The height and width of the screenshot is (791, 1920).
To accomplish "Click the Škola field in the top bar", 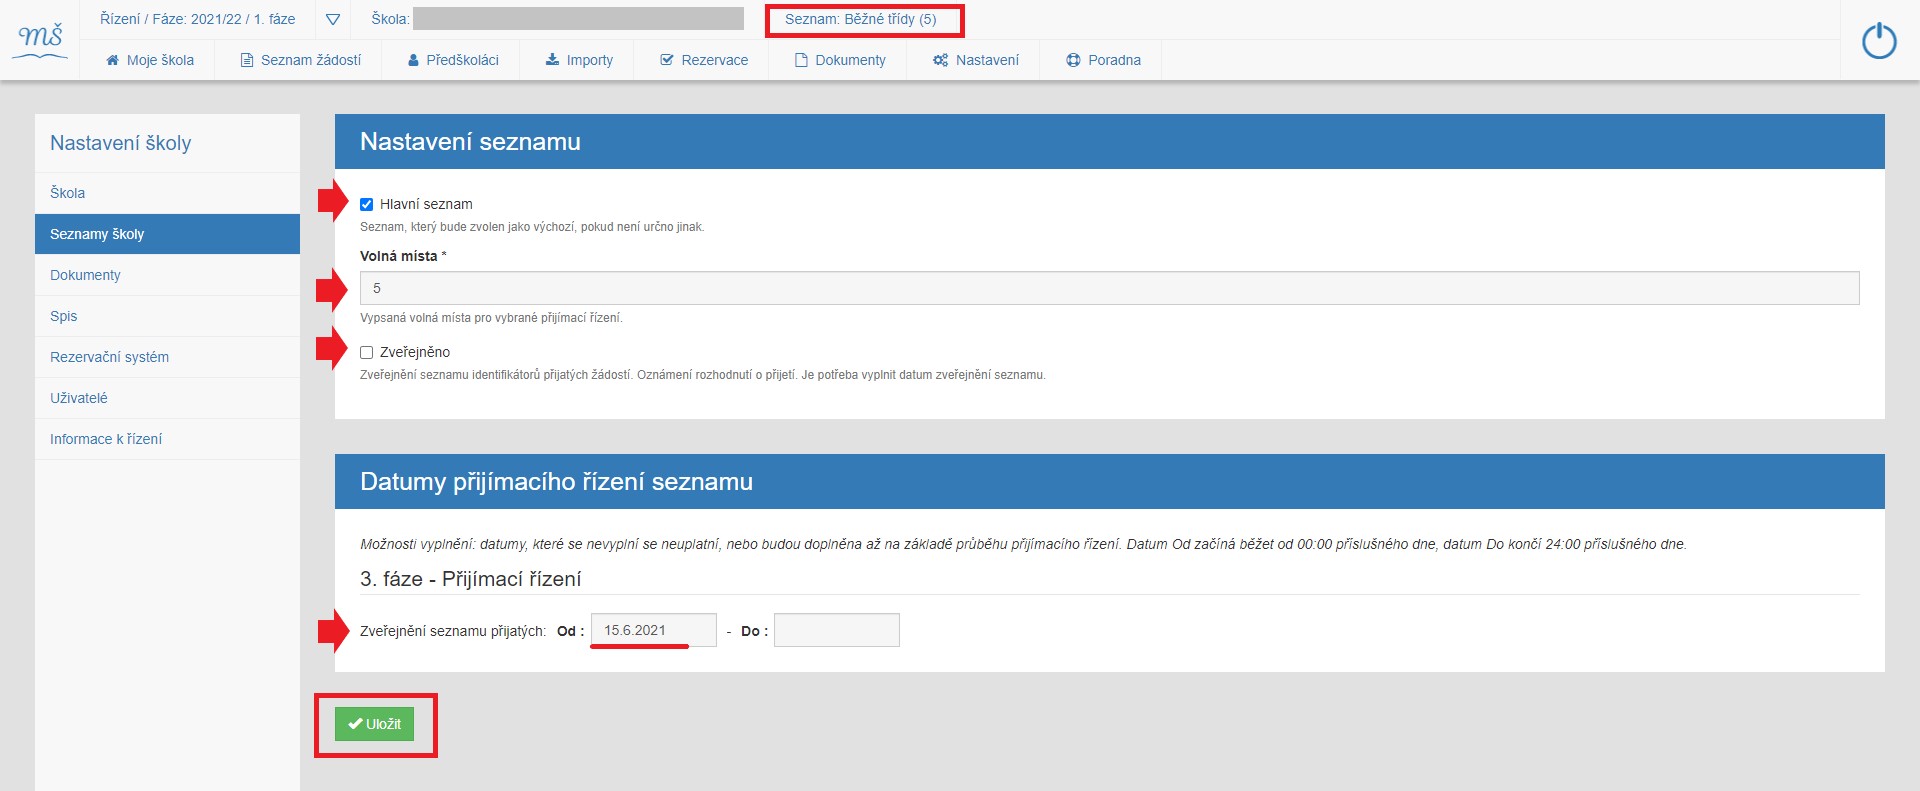I will click(x=578, y=19).
